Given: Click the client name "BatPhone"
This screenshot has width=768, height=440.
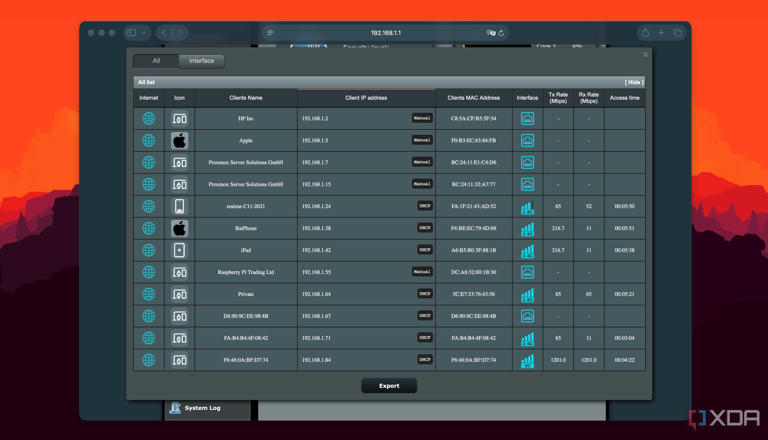Looking at the screenshot, I should point(246,228).
